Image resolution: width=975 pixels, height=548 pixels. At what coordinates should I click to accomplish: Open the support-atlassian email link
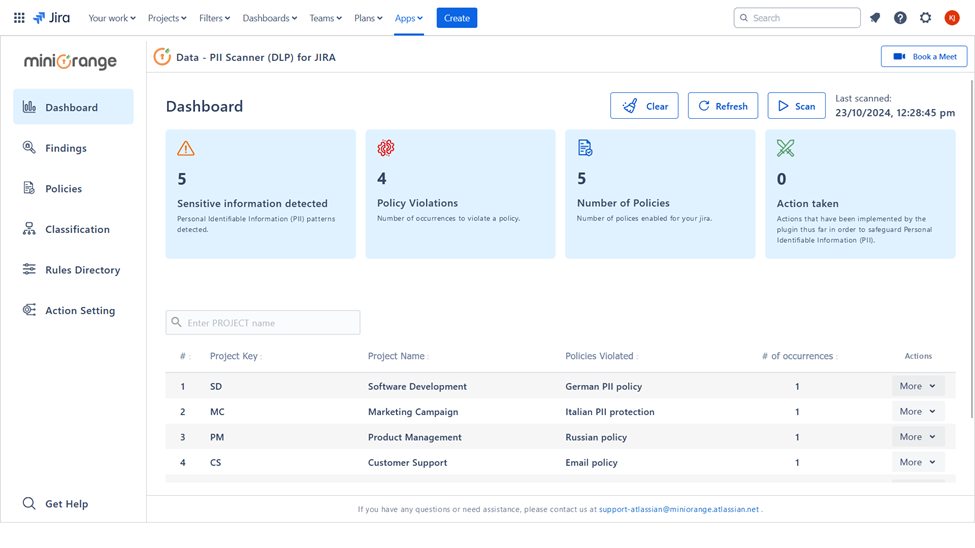[678, 509]
